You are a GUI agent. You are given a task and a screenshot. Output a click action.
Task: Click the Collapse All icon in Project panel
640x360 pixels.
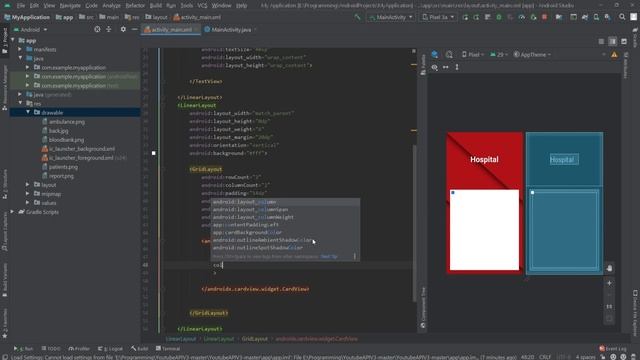tap(109, 29)
